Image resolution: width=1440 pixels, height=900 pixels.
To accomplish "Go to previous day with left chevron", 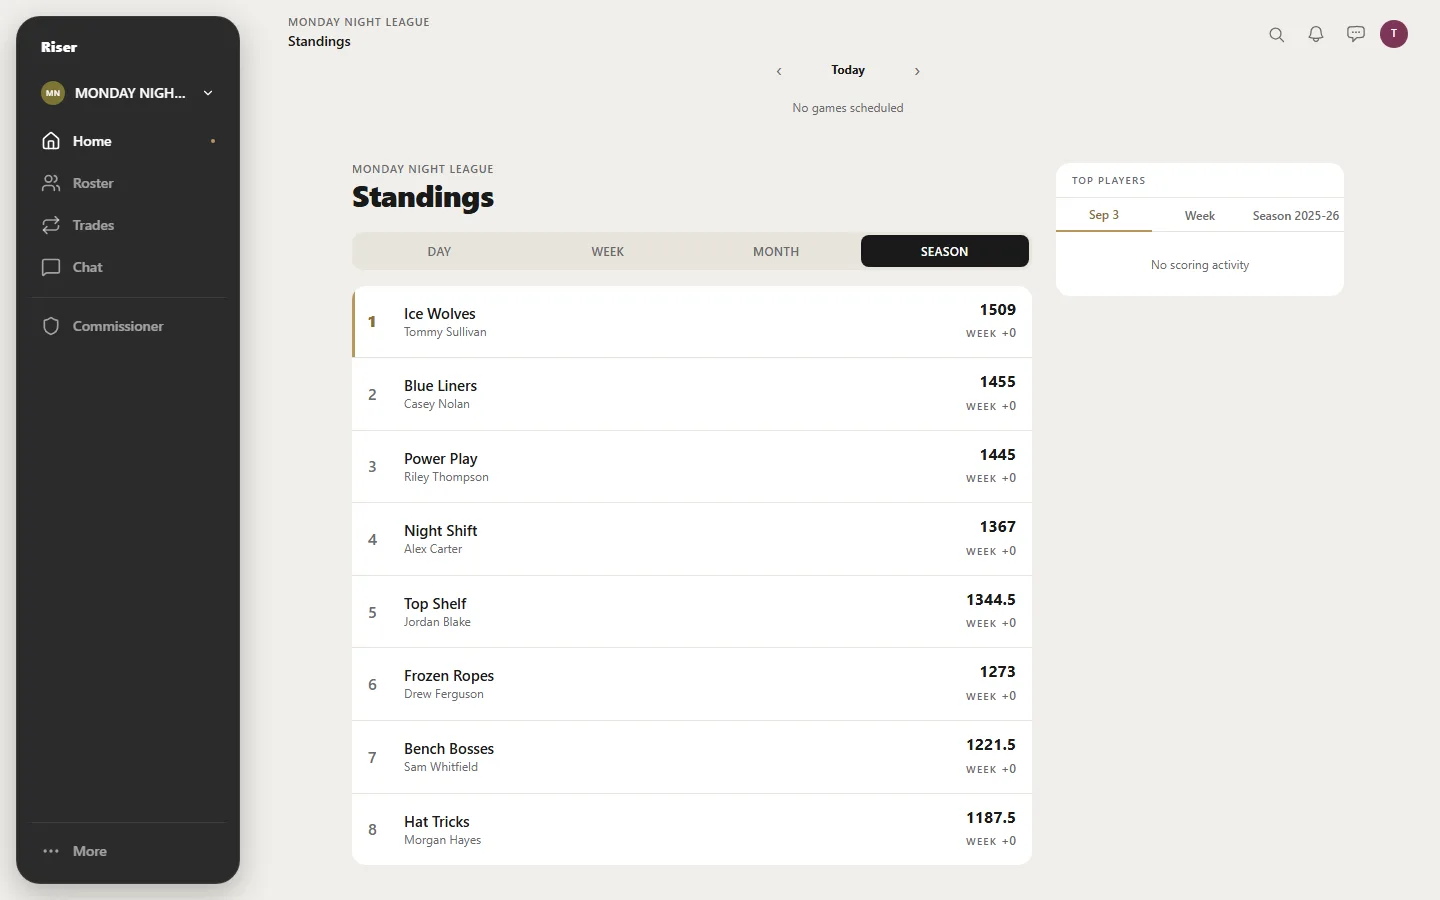I will coord(779,71).
